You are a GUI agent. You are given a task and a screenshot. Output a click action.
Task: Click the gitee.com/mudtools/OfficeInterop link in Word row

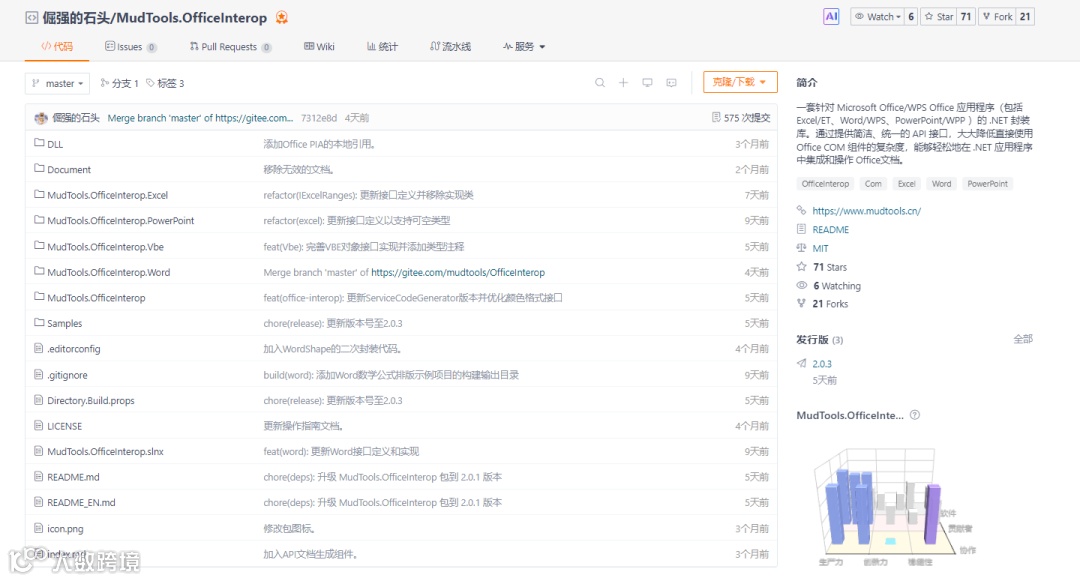[x=458, y=272]
